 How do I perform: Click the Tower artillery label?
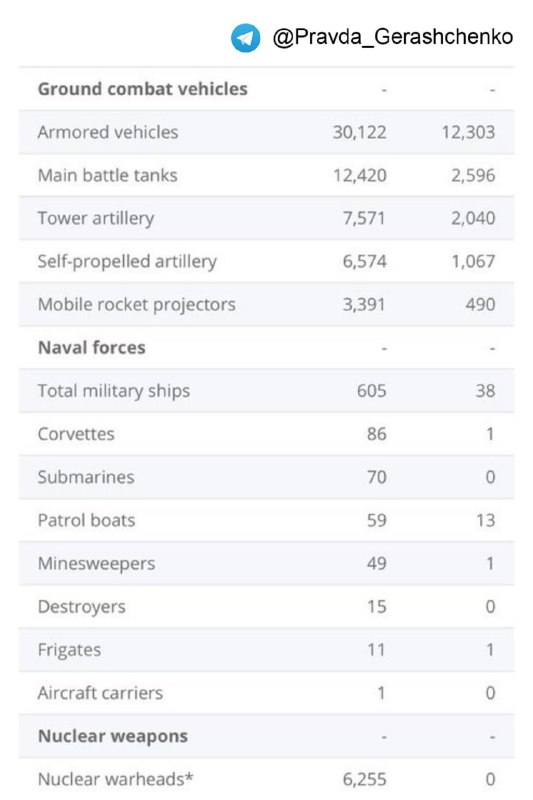(96, 218)
